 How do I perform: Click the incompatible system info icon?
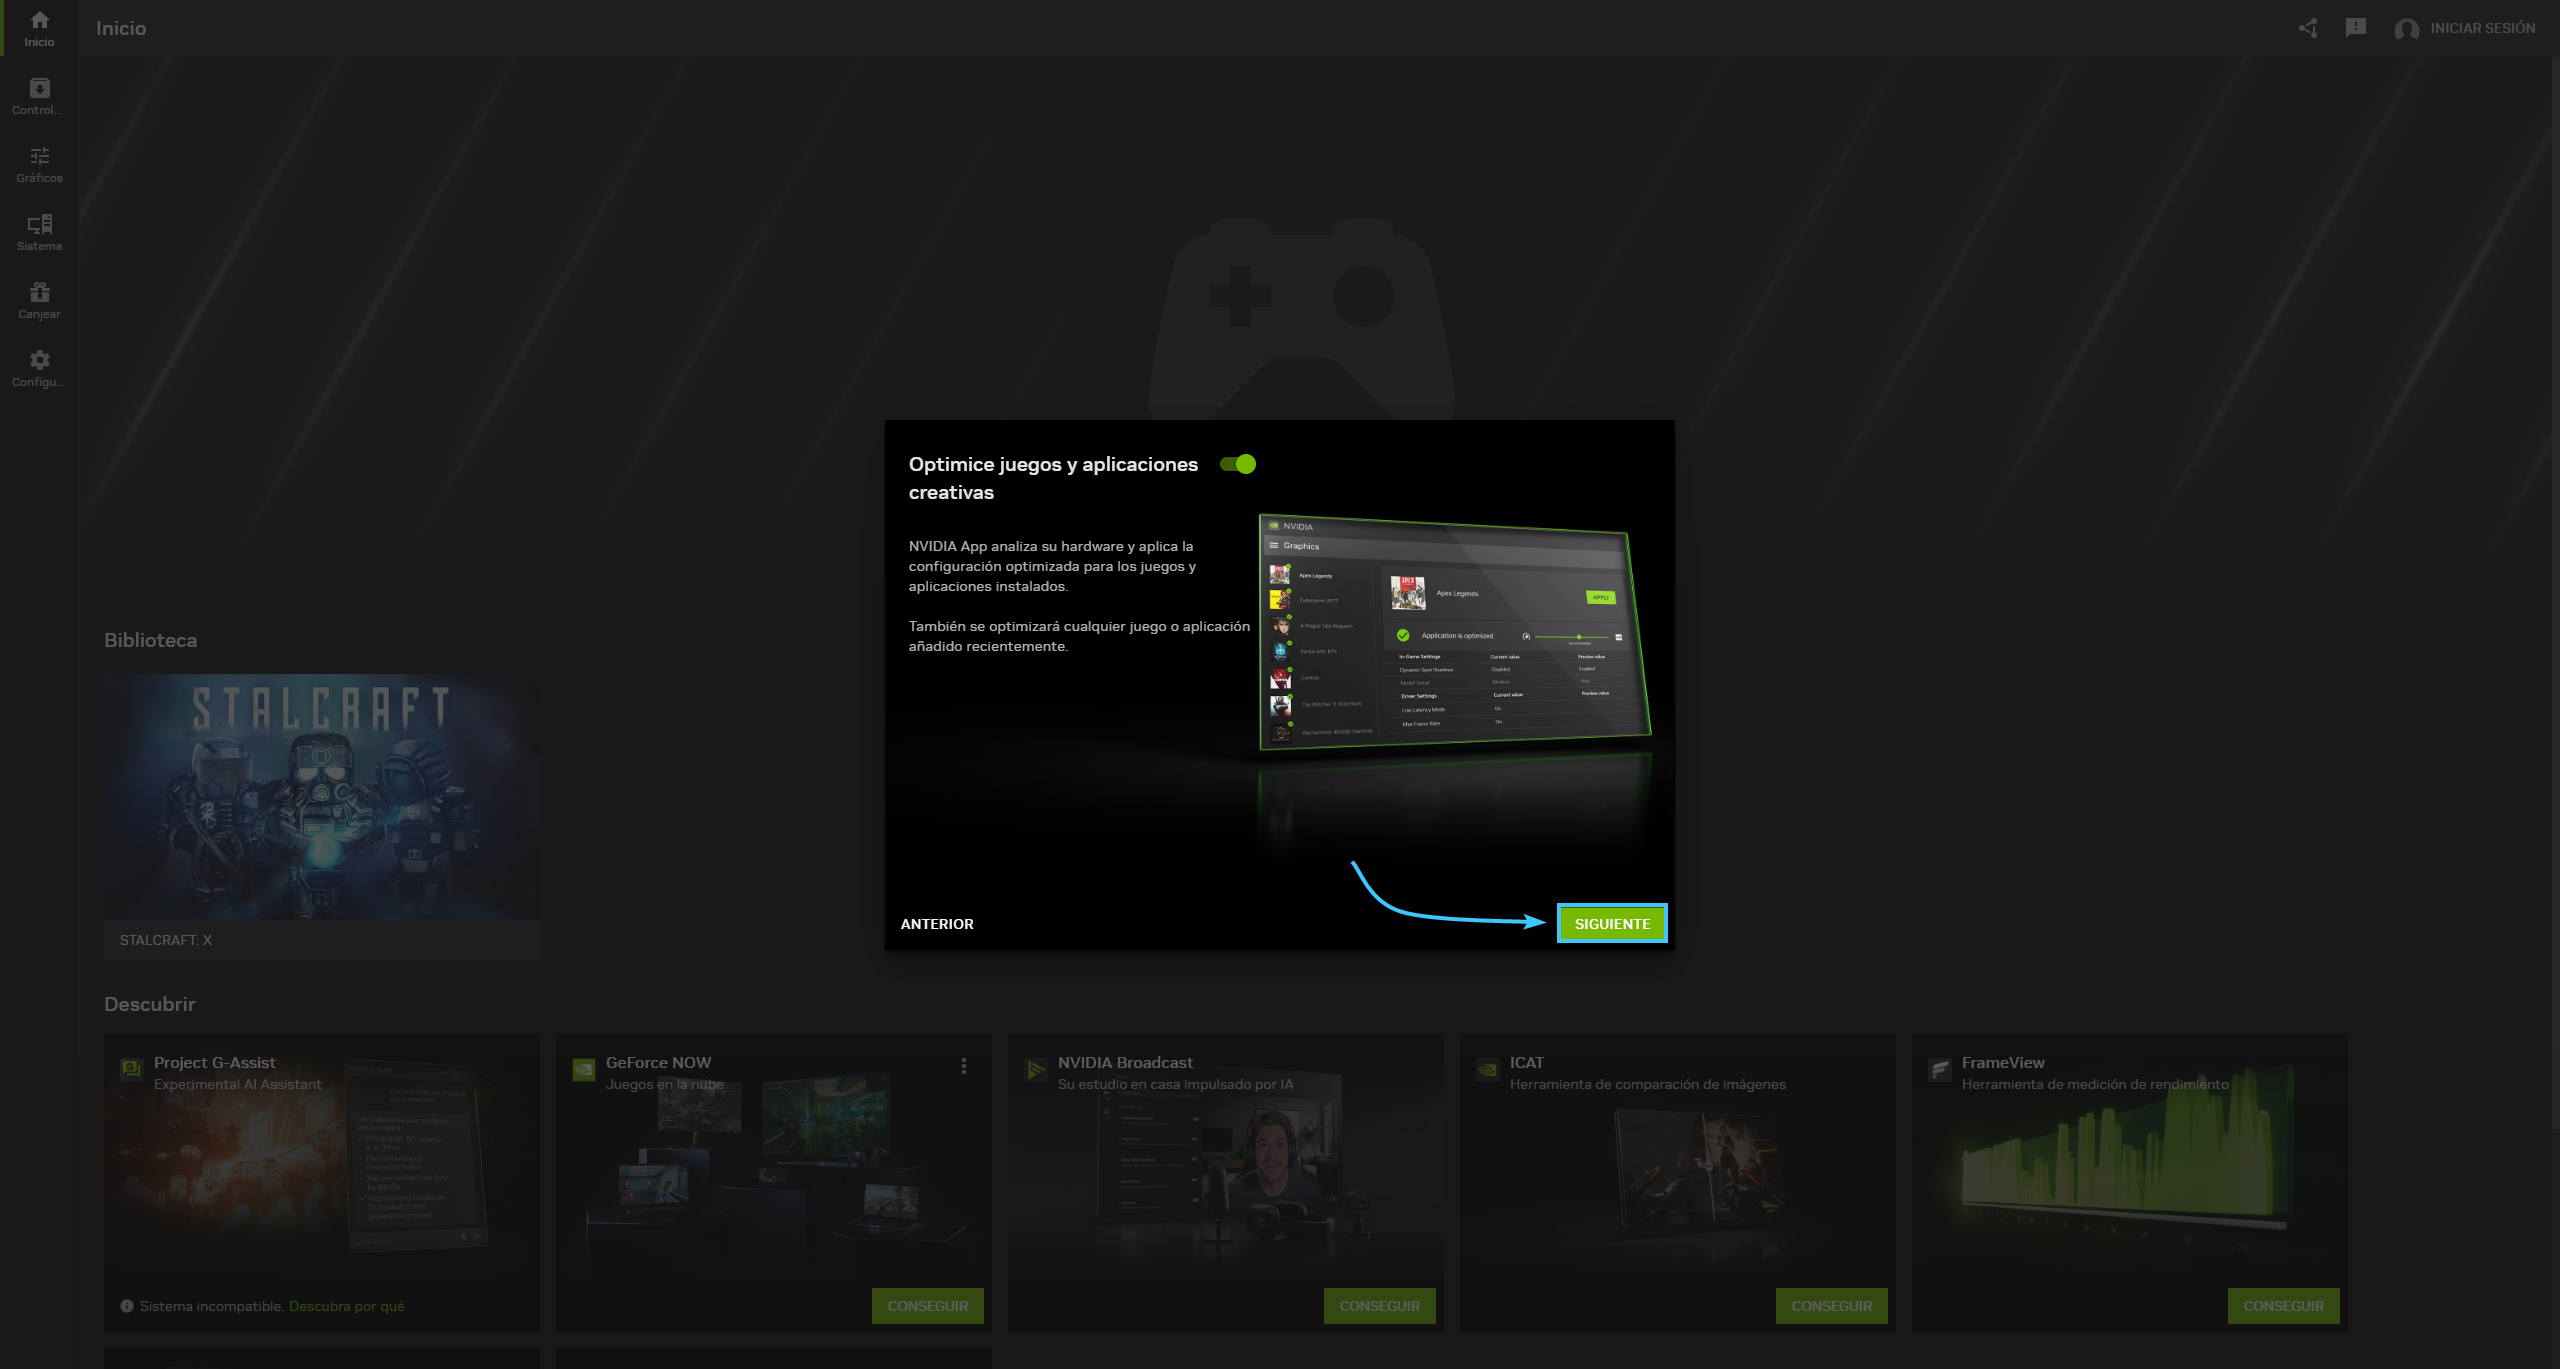127,1306
